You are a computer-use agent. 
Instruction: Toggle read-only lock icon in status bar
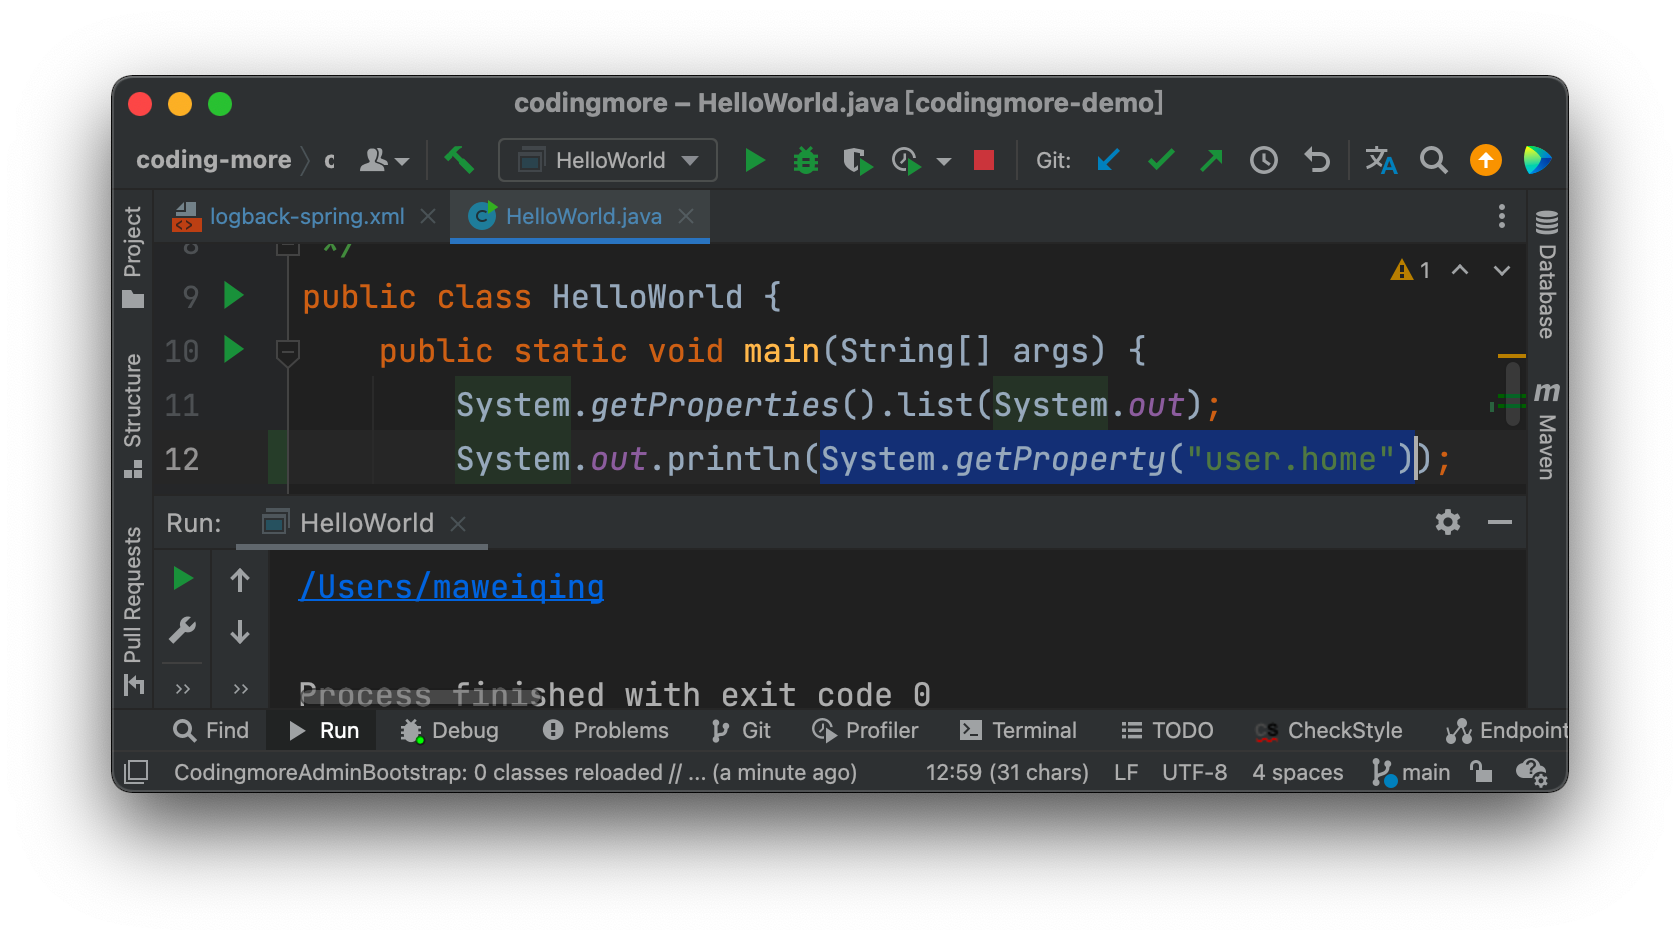1481,772
